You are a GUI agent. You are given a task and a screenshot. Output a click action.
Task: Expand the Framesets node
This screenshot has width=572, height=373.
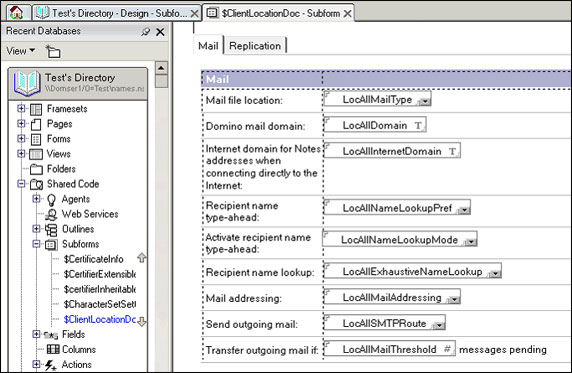pos(21,108)
